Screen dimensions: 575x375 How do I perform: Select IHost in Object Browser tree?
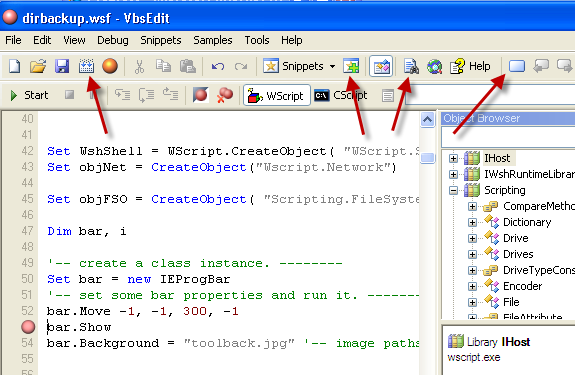click(497, 158)
